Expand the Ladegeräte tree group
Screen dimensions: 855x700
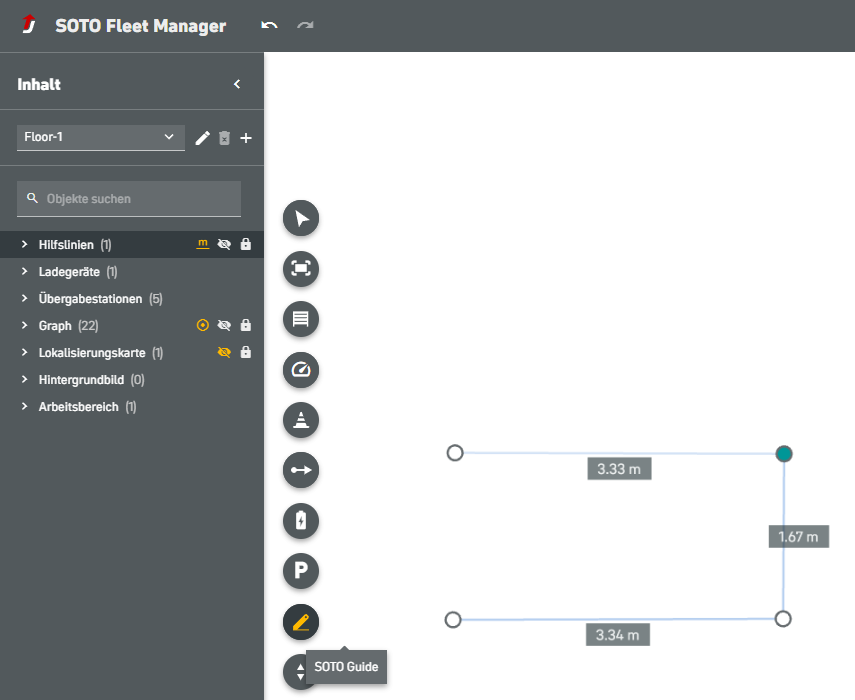click(x=24, y=272)
